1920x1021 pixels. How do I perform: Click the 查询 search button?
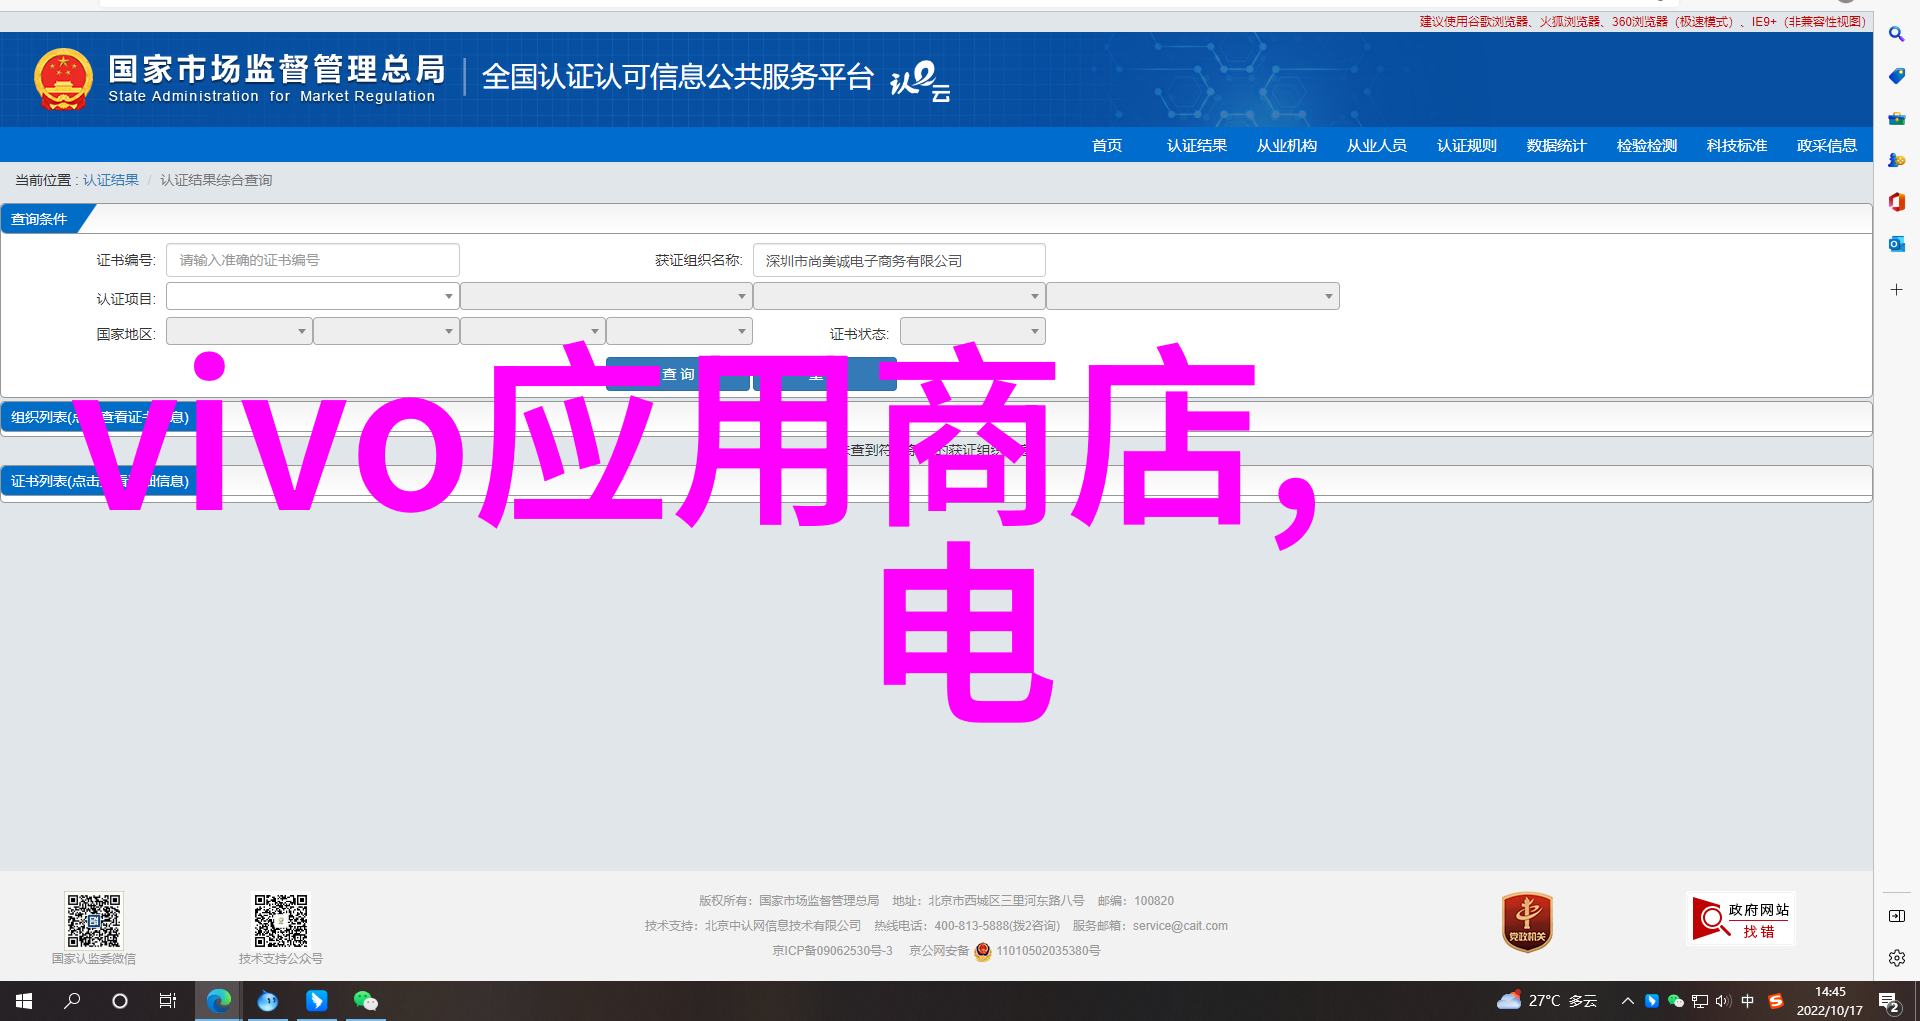click(678, 374)
